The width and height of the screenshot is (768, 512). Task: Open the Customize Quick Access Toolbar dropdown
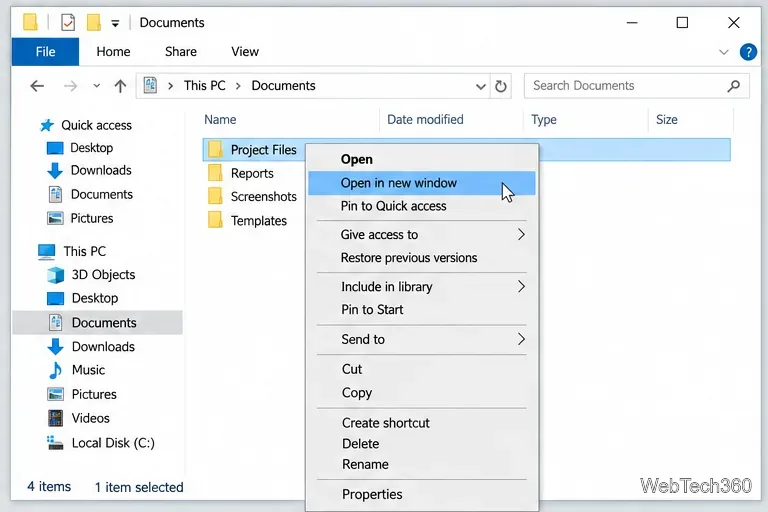click(115, 23)
